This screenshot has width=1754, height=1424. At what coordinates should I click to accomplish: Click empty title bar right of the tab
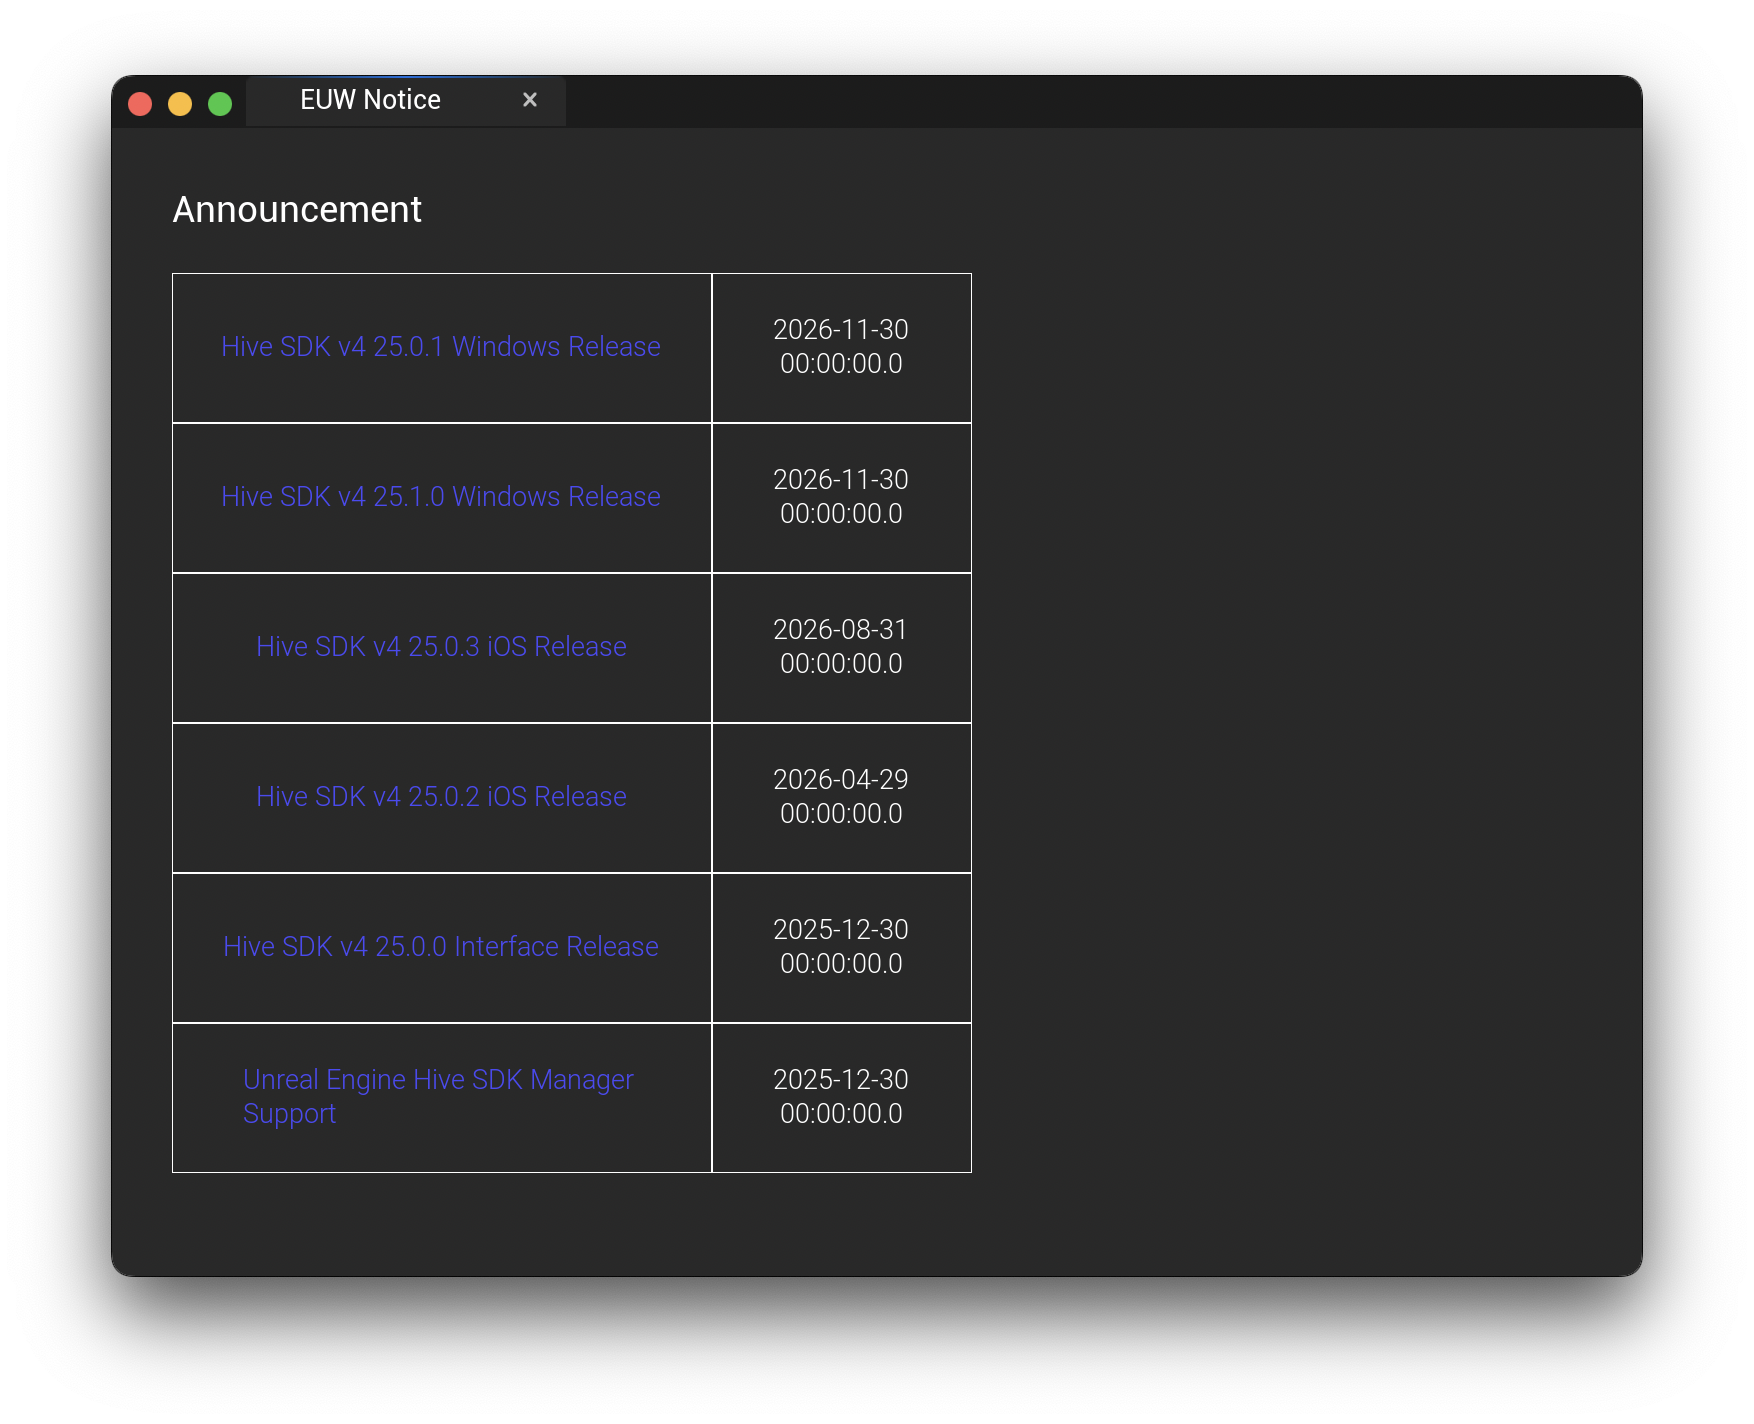[x=1100, y=101]
